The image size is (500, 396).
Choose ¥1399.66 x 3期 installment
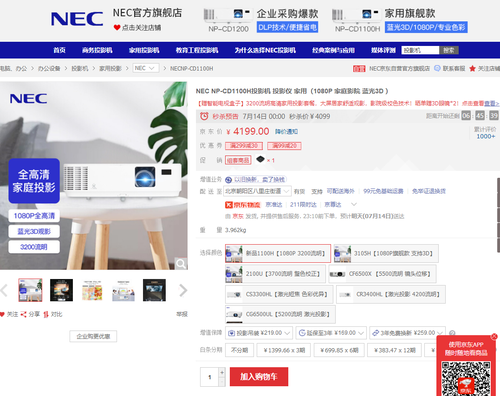point(284,350)
